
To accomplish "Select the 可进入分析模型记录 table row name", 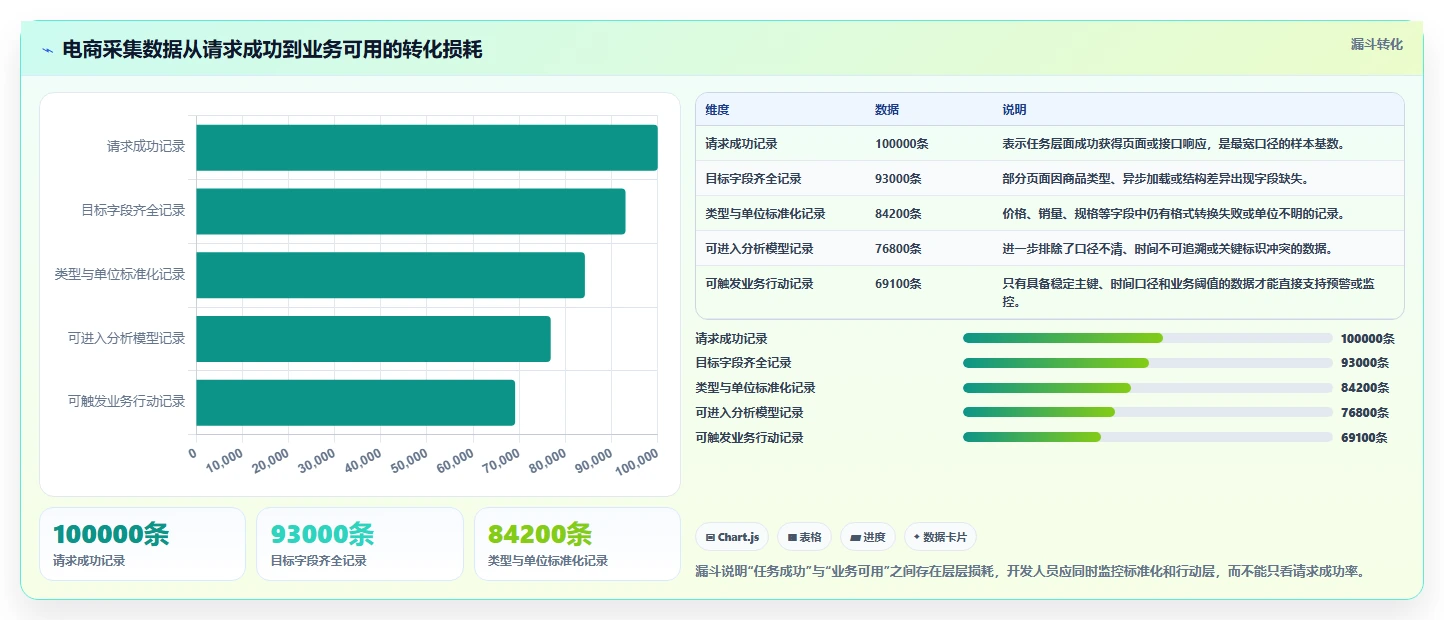I will click(x=759, y=249).
